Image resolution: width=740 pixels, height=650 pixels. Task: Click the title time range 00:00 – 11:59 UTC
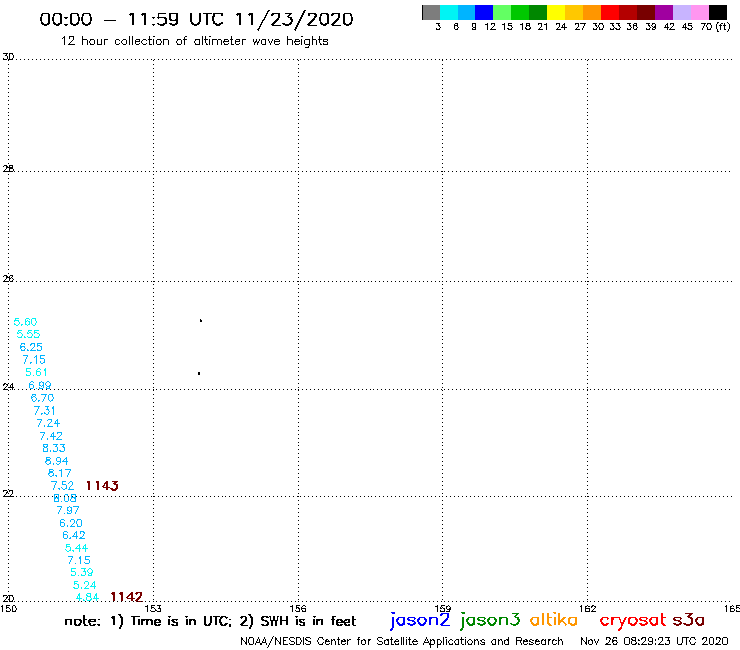(x=135, y=19)
